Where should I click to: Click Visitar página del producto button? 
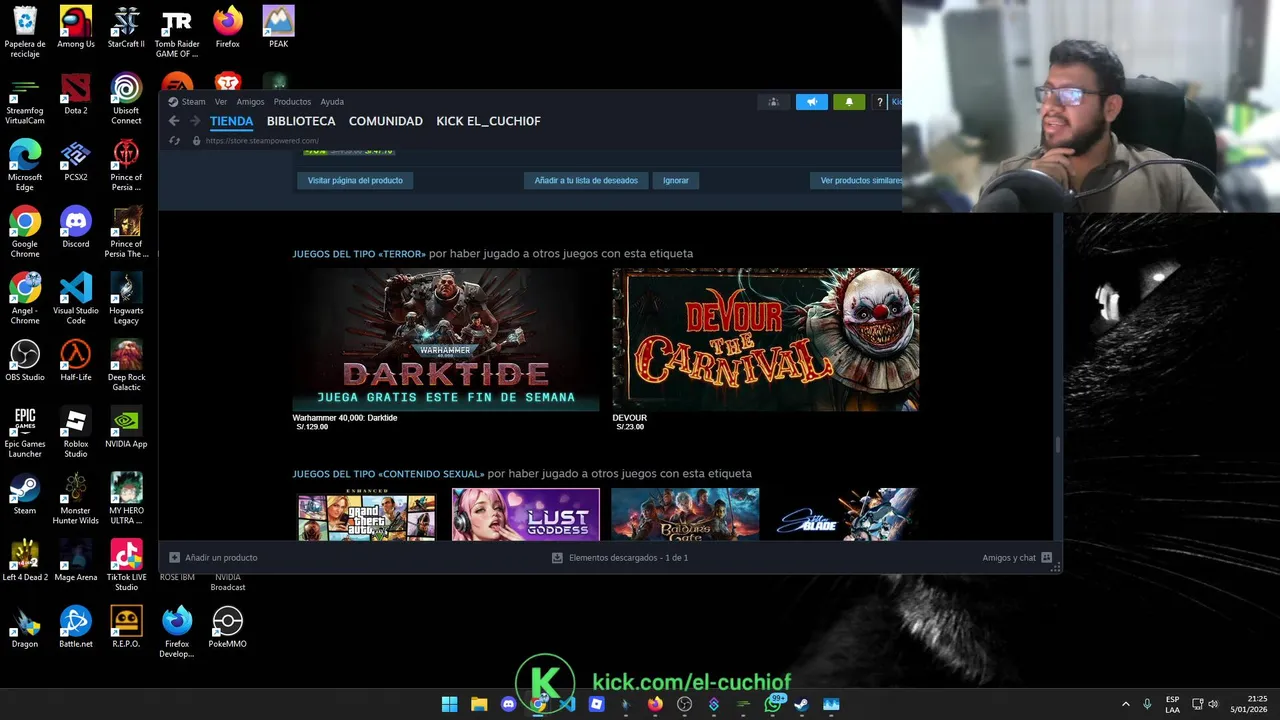355,180
